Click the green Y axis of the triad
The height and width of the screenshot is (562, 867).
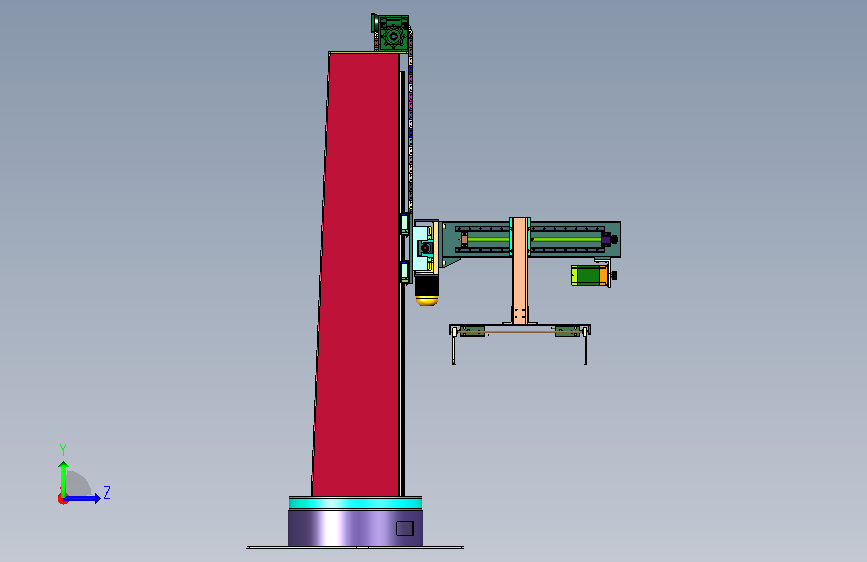point(64,479)
